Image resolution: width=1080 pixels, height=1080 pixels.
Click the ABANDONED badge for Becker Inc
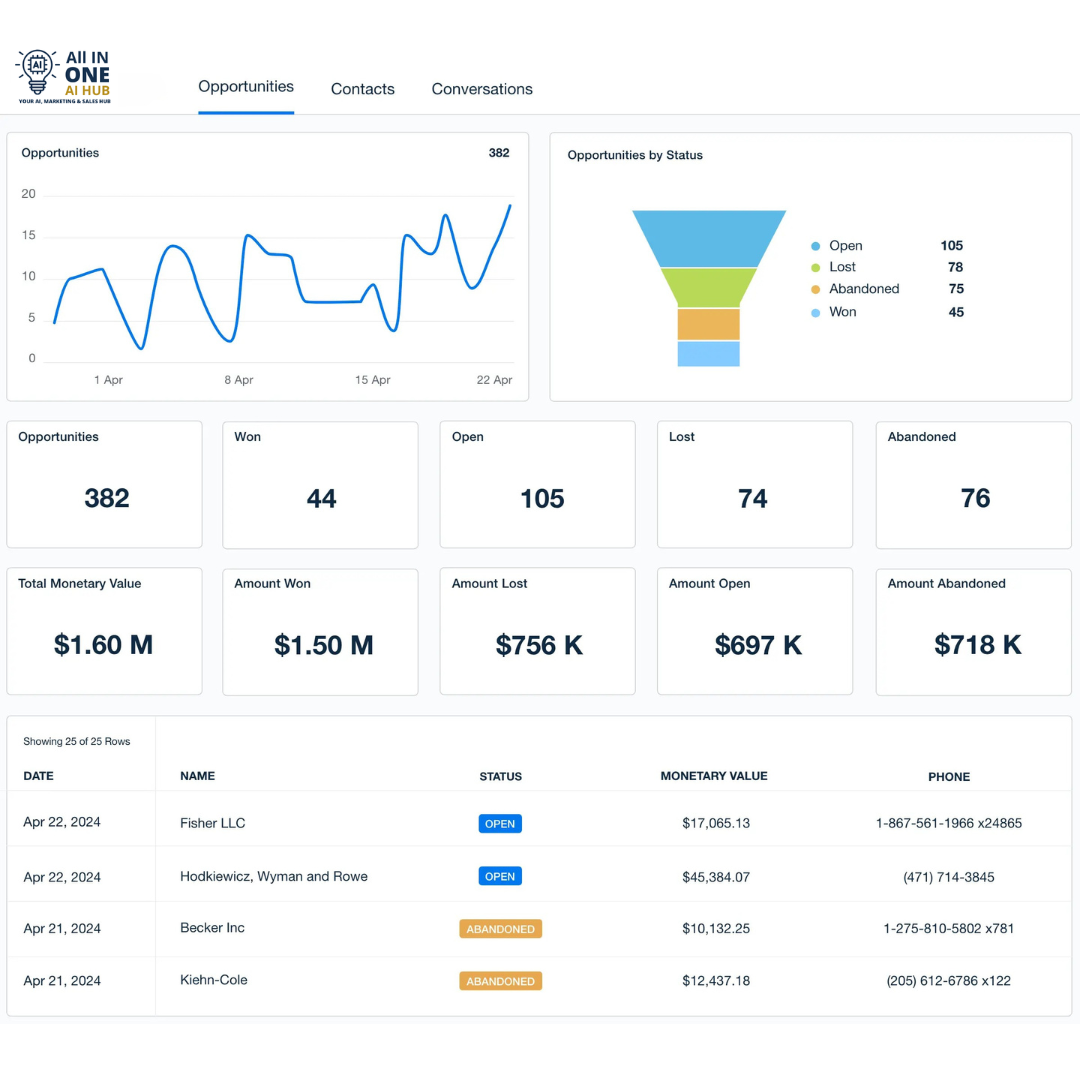pos(501,929)
